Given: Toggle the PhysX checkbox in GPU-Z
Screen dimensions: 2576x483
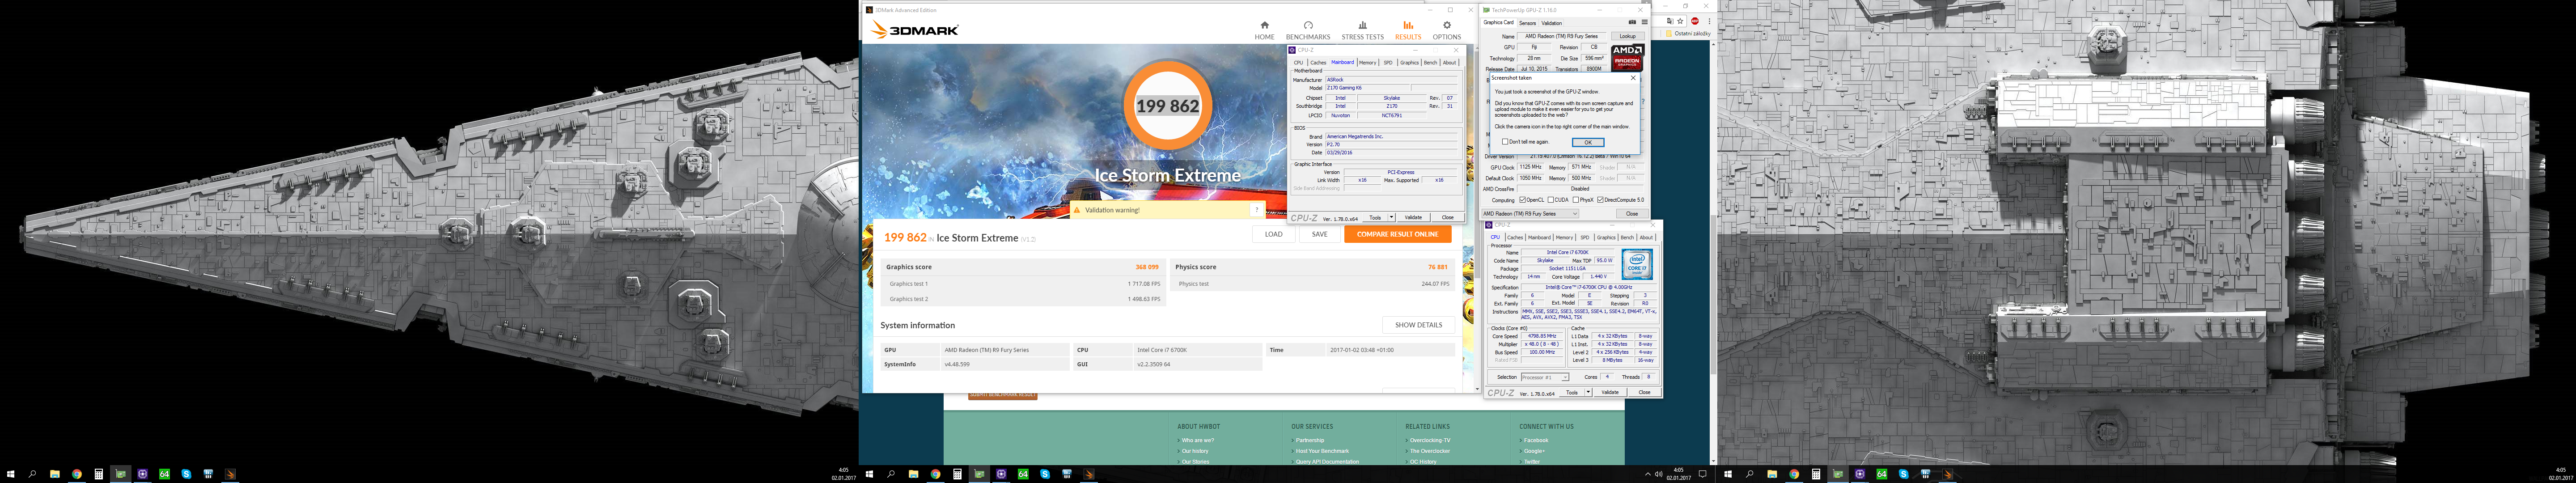Looking at the screenshot, I should 1575,200.
